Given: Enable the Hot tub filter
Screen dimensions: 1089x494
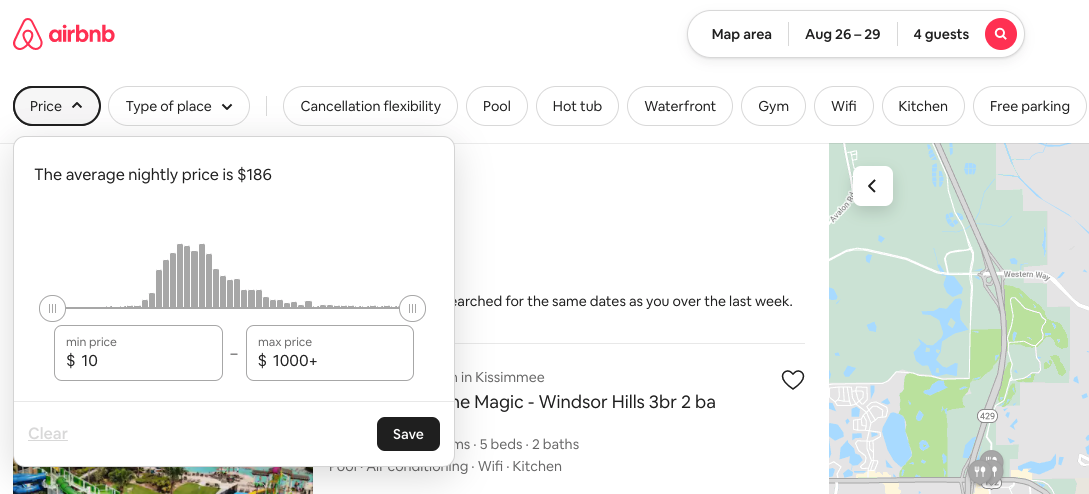Looking at the screenshot, I should 577,106.
